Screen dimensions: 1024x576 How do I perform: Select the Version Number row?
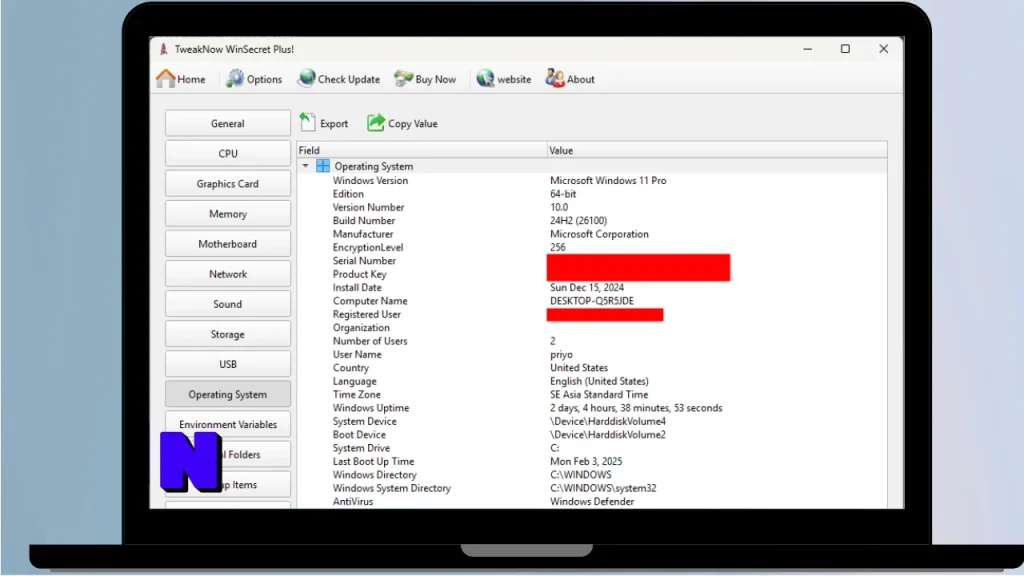pyautogui.click(x=592, y=207)
